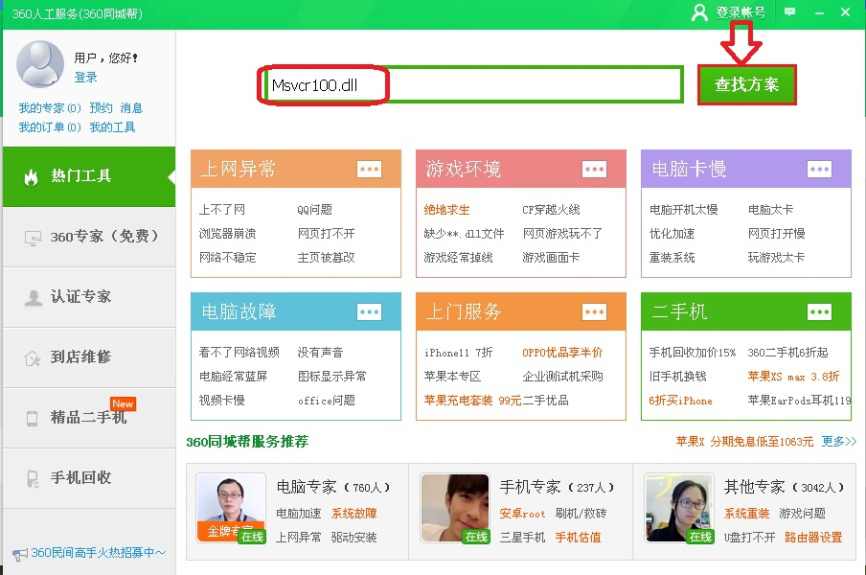This screenshot has height=575, width=866.
Task: Open more options on 二手机 card
Action: tap(819, 312)
